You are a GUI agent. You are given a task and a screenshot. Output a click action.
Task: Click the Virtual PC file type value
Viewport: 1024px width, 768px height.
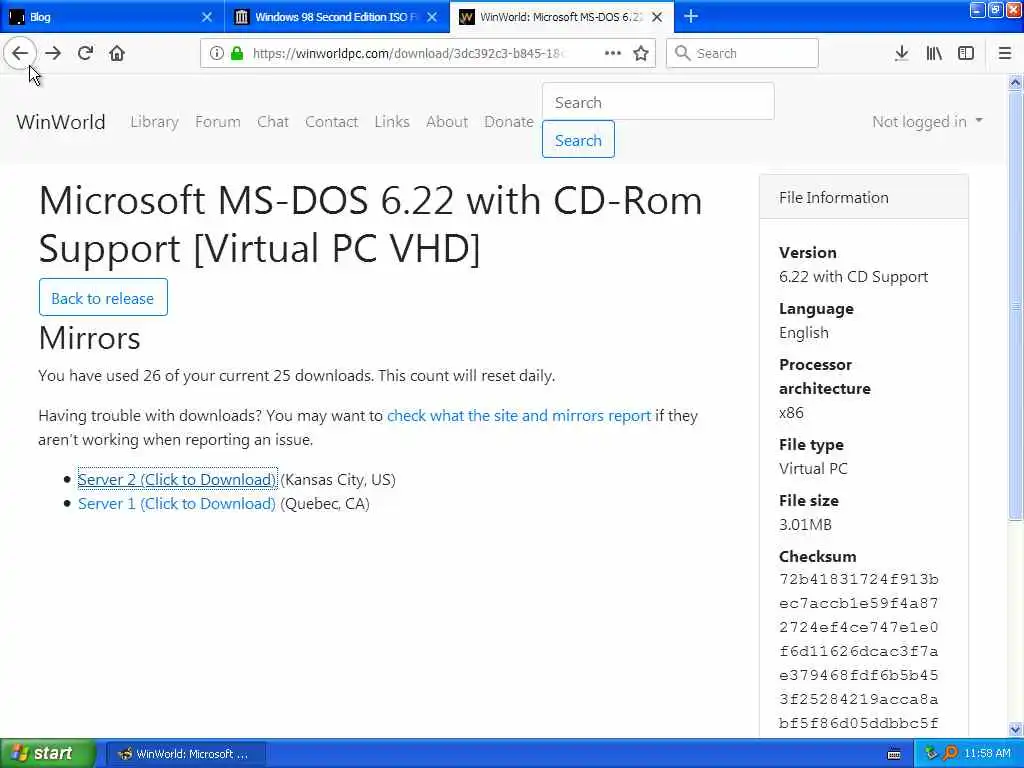813,468
